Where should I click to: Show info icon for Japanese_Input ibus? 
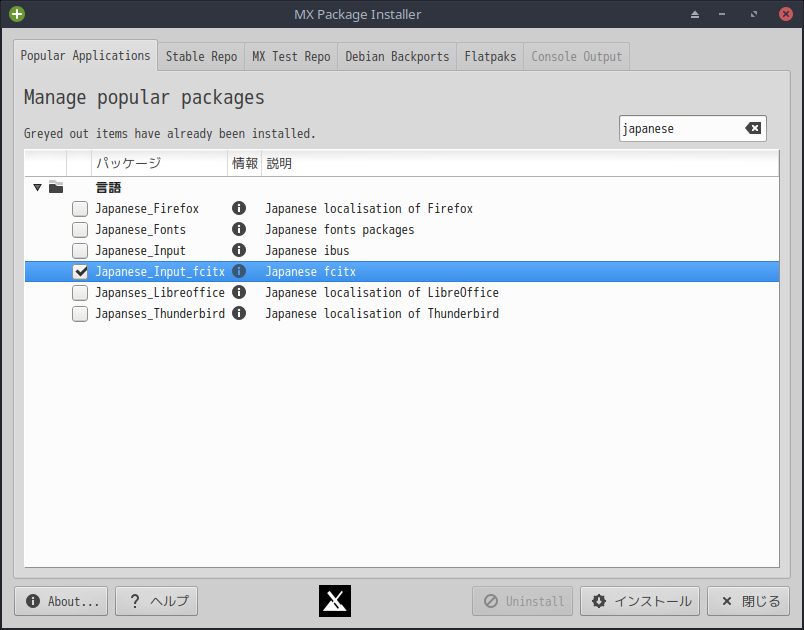coord(239,250)
